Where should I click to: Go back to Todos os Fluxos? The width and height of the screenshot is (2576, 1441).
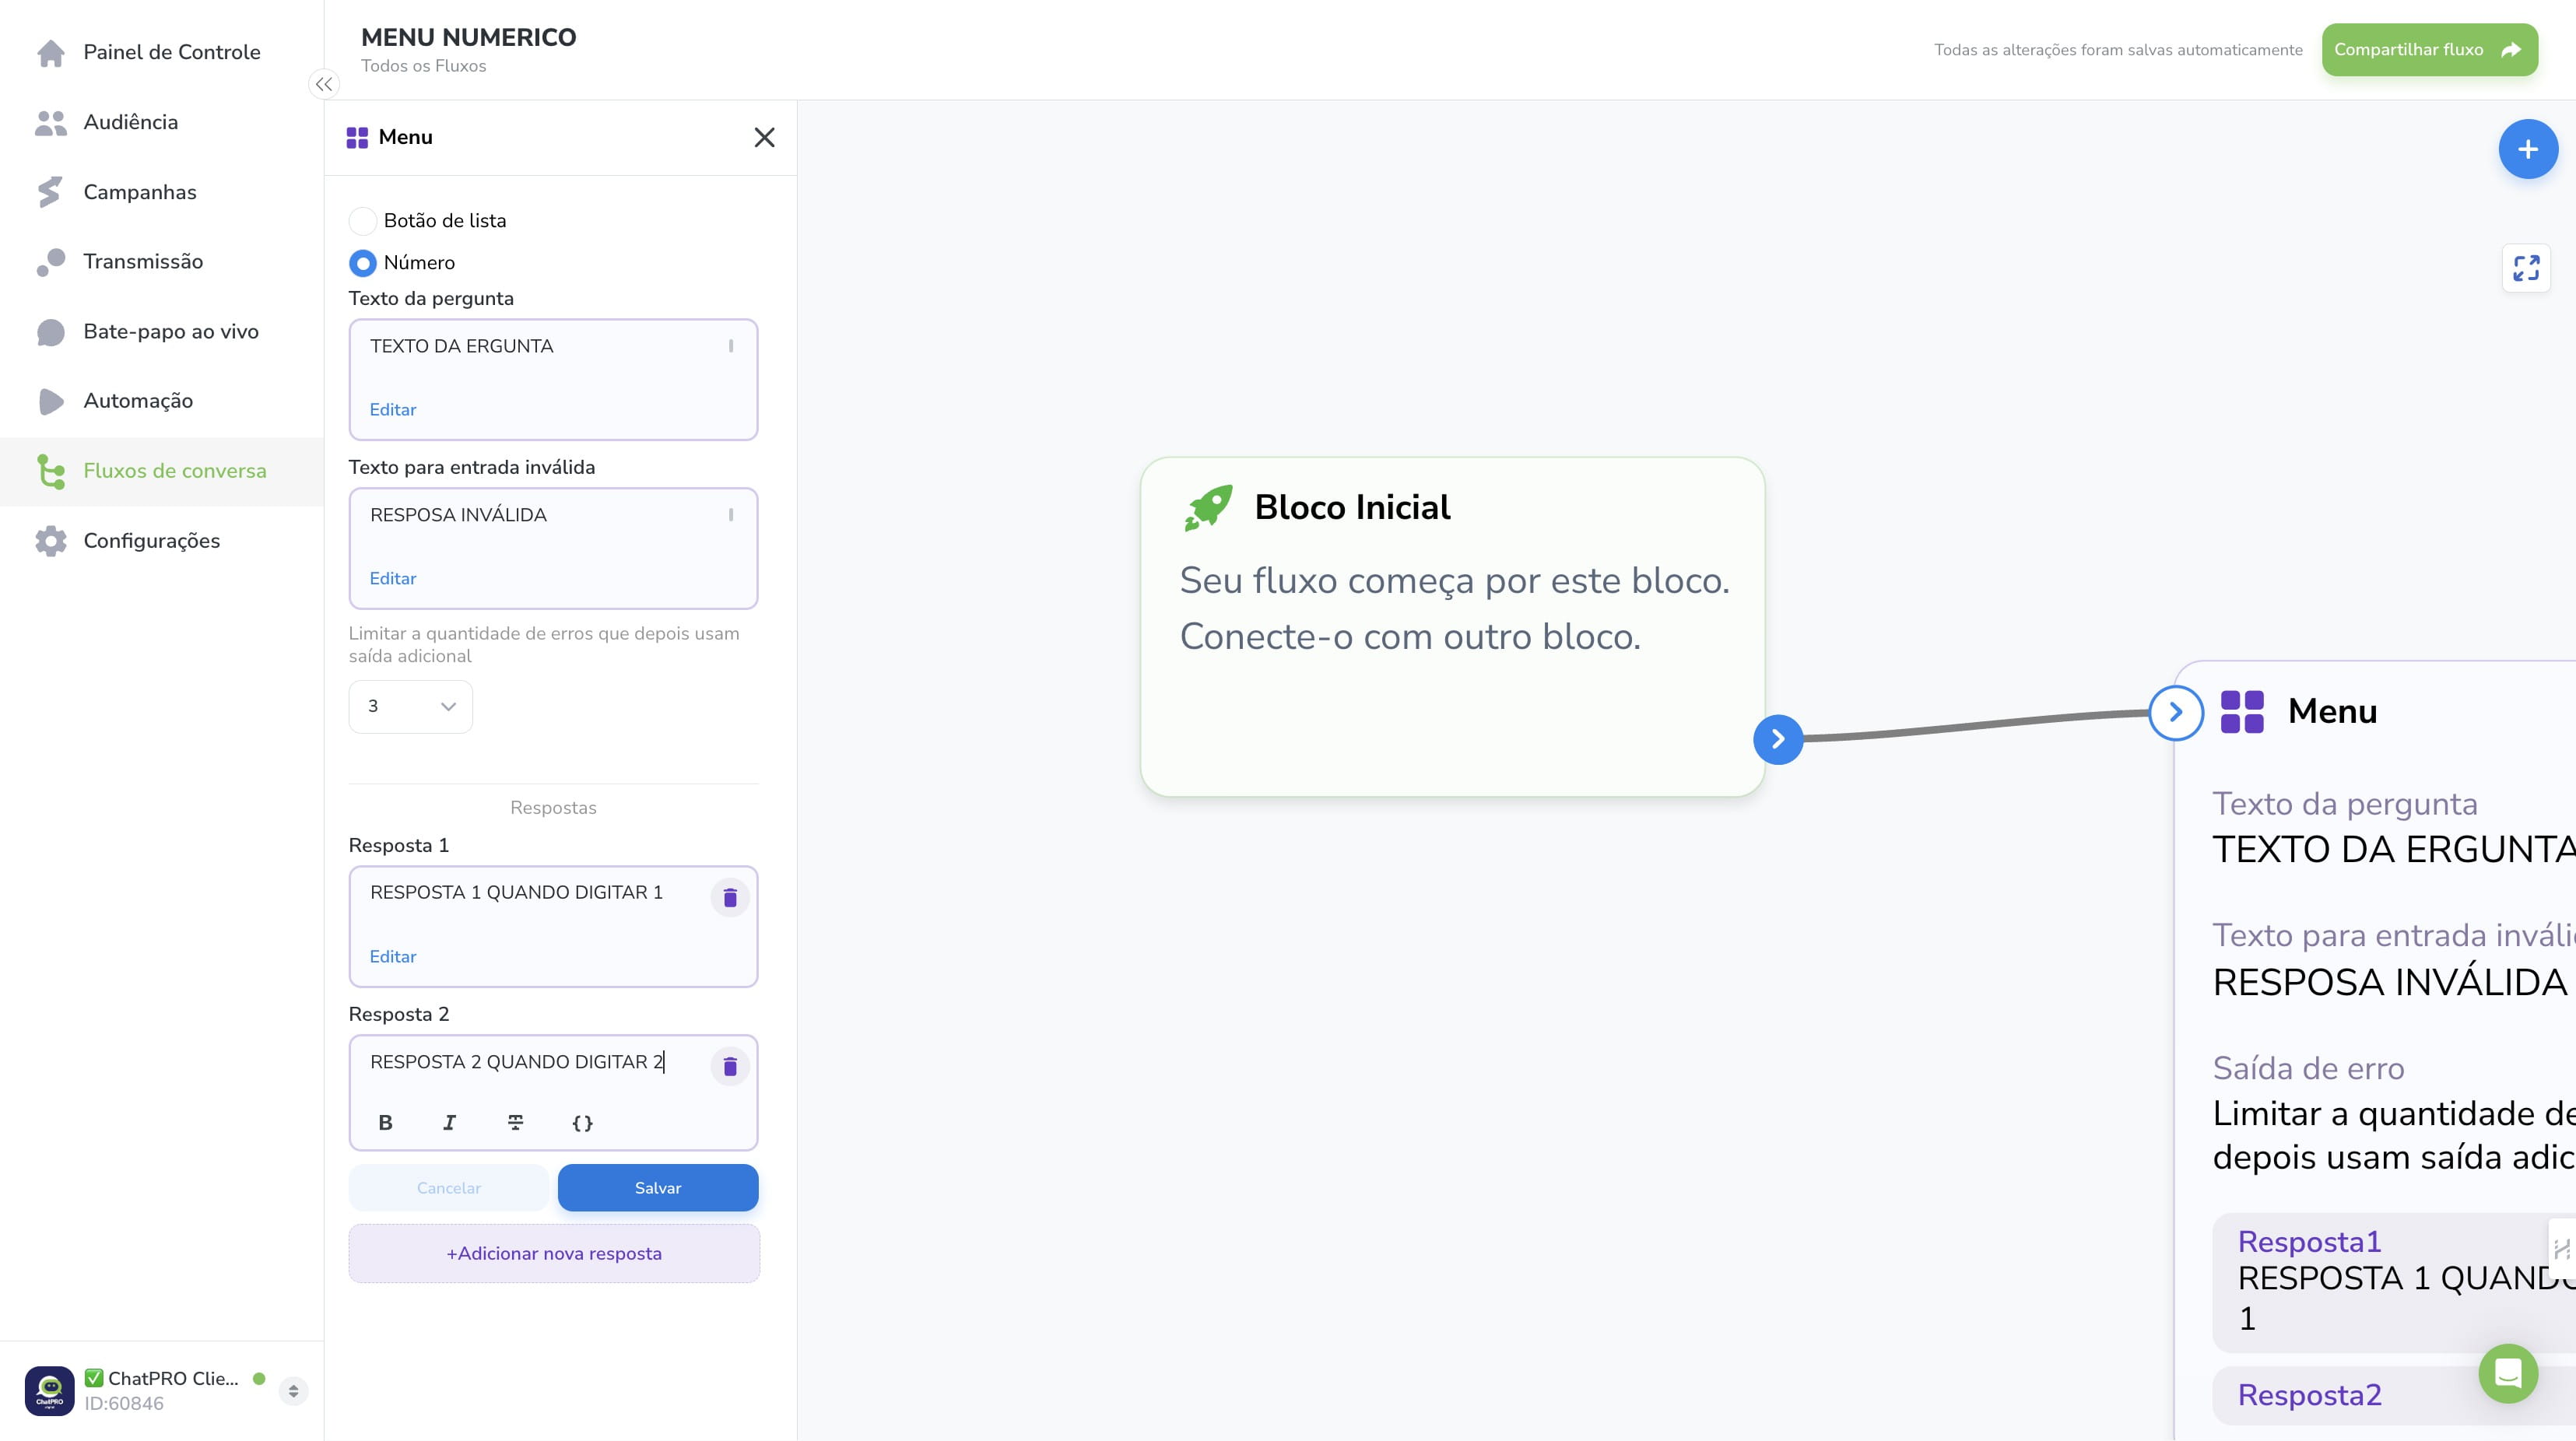[423, 66]
